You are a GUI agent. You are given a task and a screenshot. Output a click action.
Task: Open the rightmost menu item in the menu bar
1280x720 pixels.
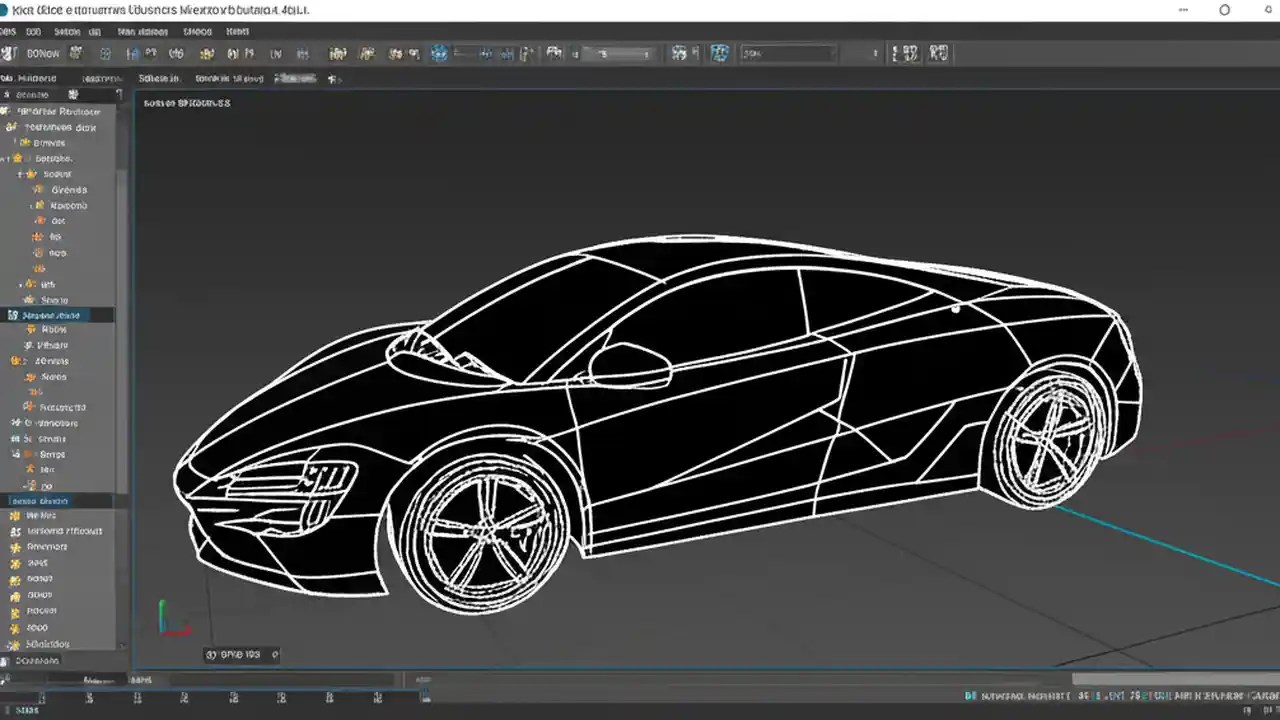tap(238, 31)
